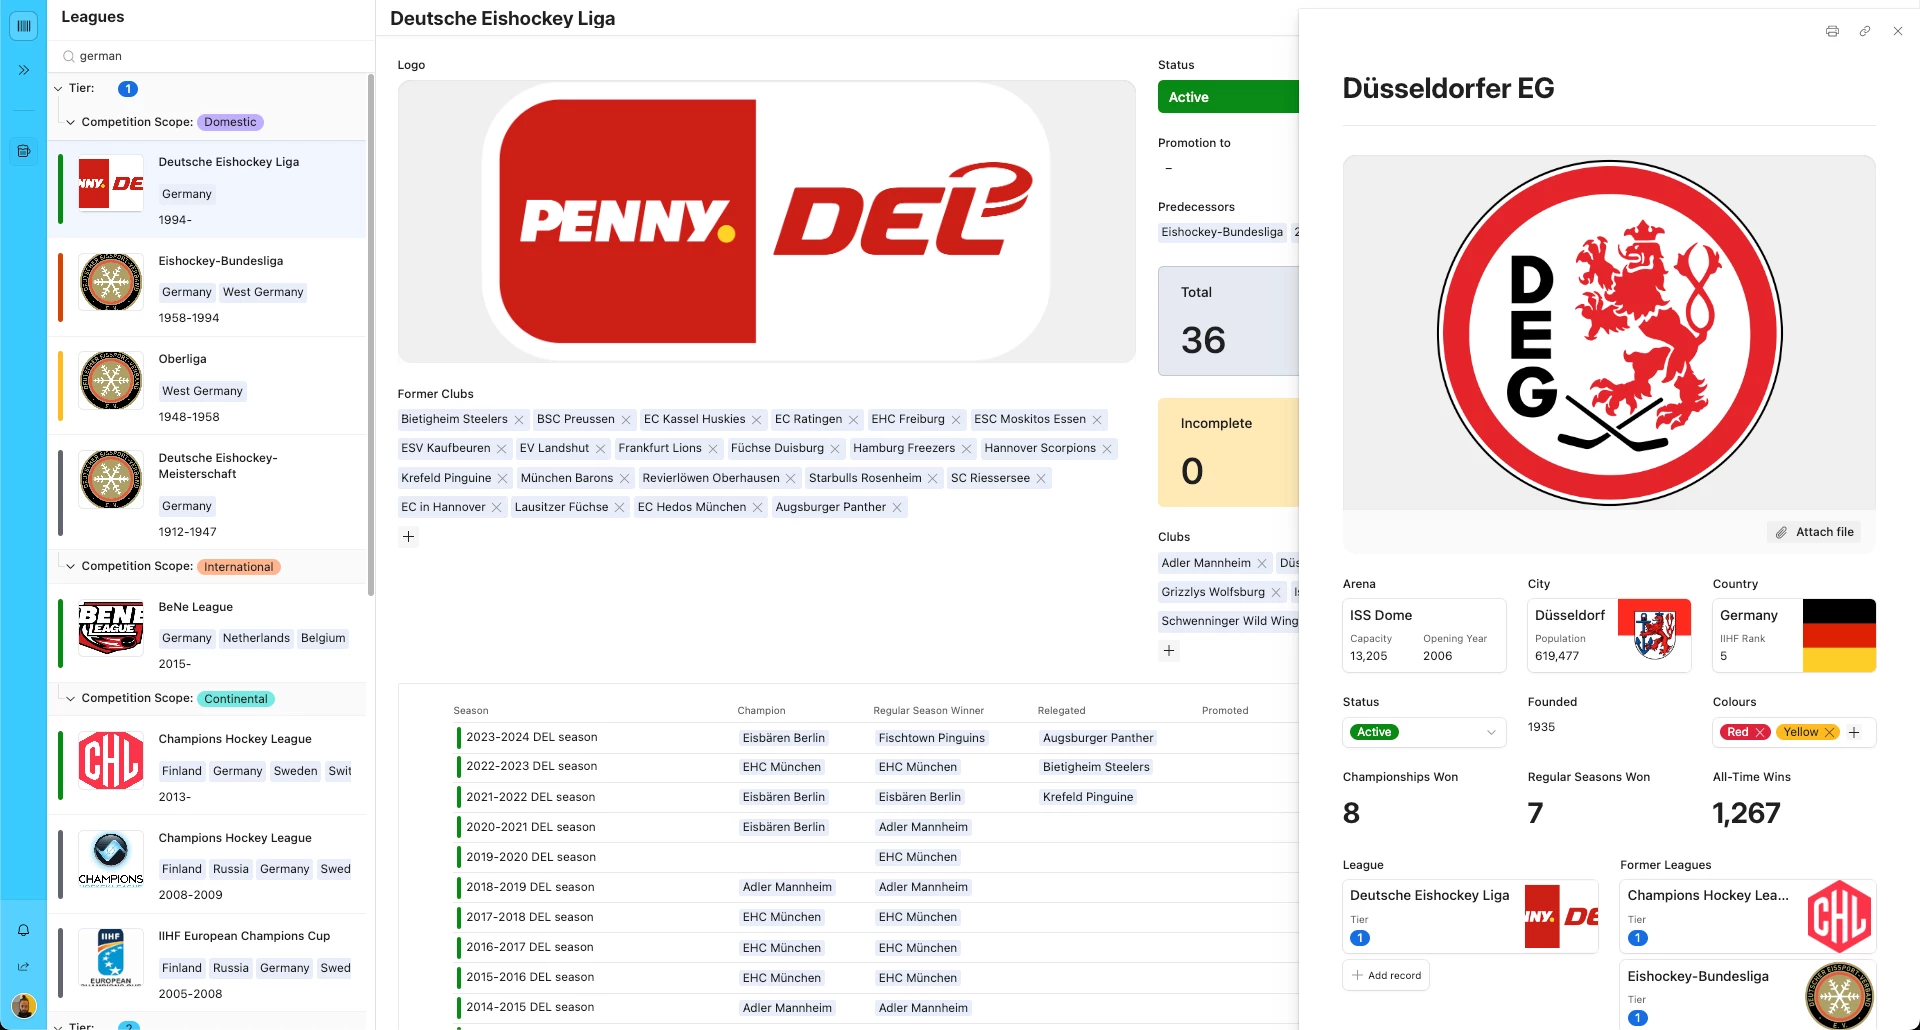Open the Status dropdown showing Active

(1424, 733)
